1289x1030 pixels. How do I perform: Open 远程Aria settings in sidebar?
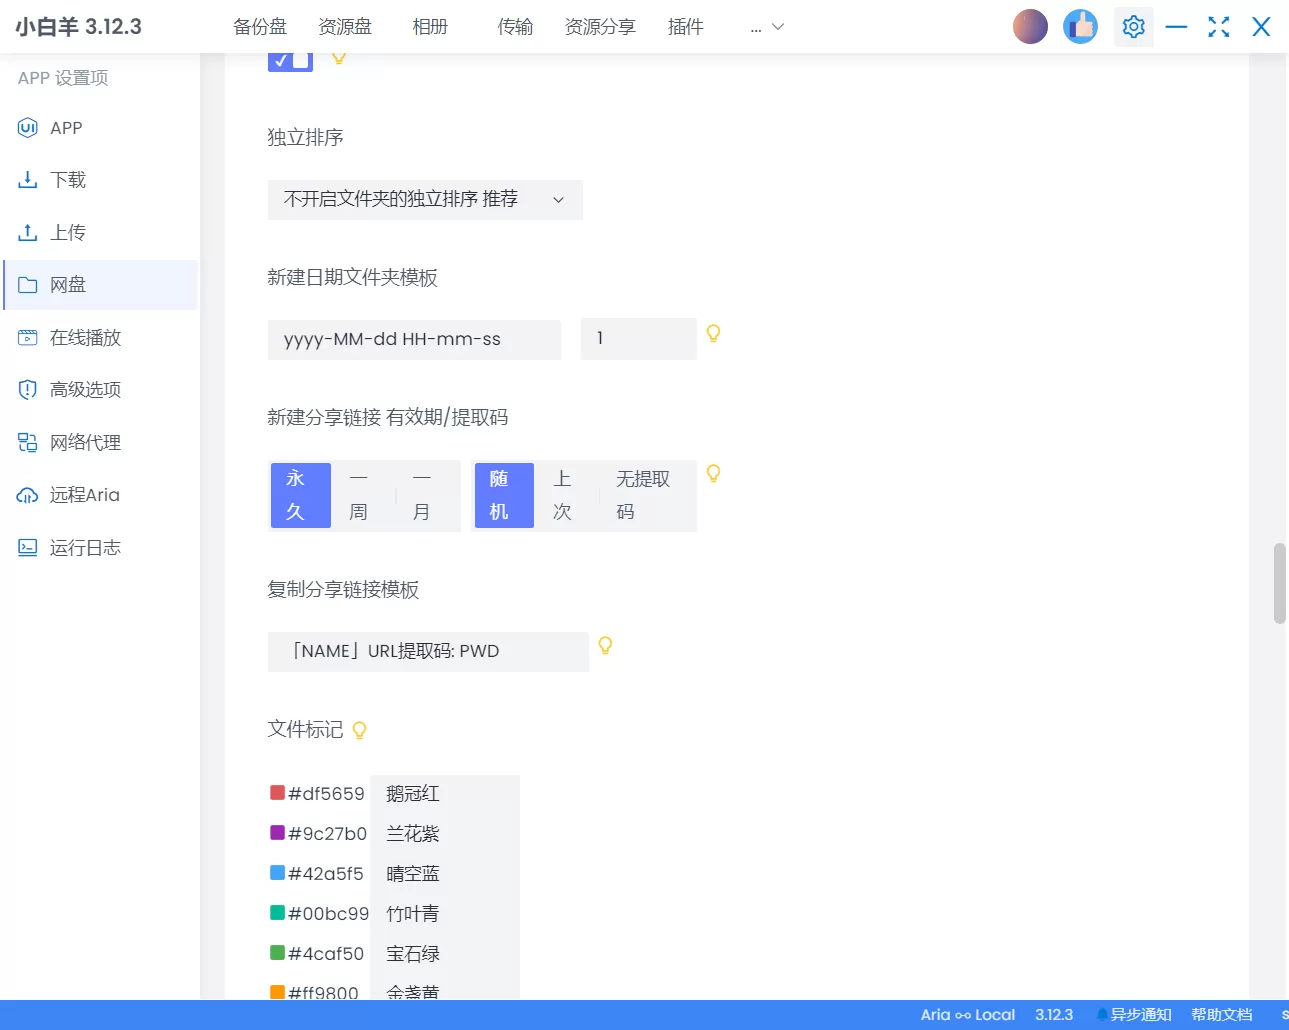[84, 495]
